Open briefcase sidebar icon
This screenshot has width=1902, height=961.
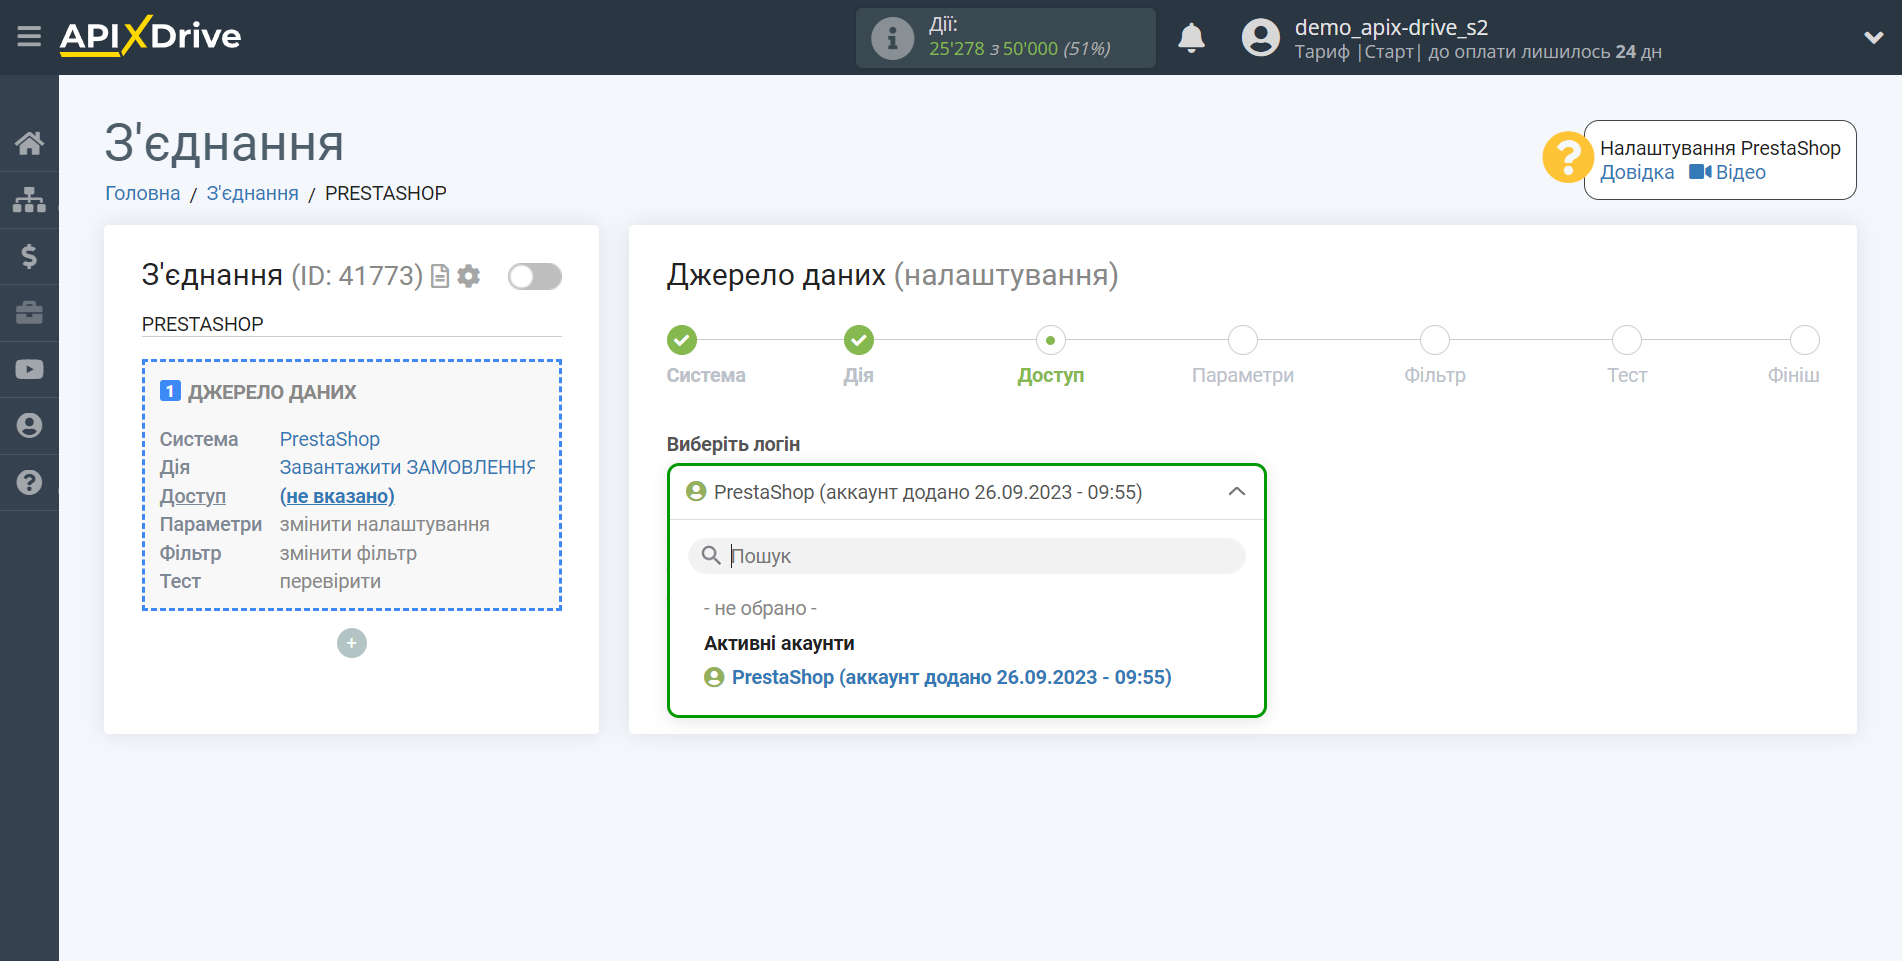(29, 313)
